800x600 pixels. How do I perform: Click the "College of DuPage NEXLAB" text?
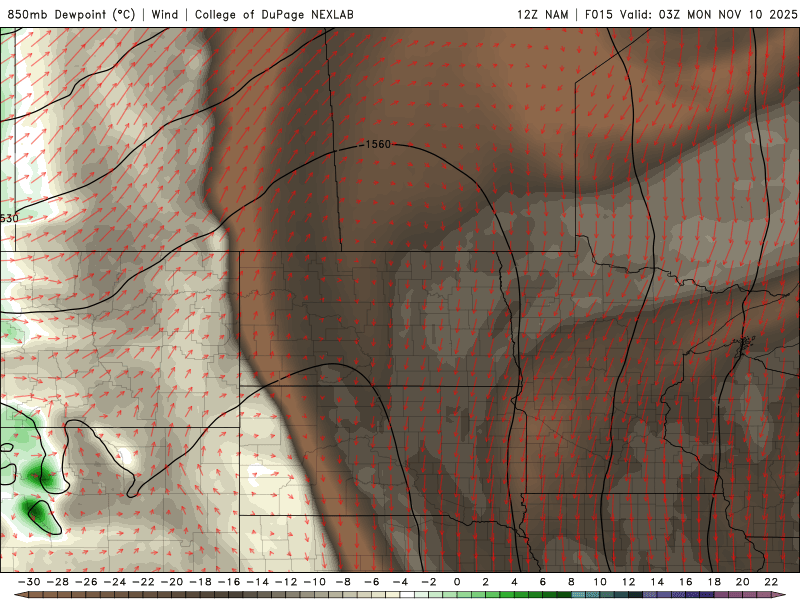(274, 14)
